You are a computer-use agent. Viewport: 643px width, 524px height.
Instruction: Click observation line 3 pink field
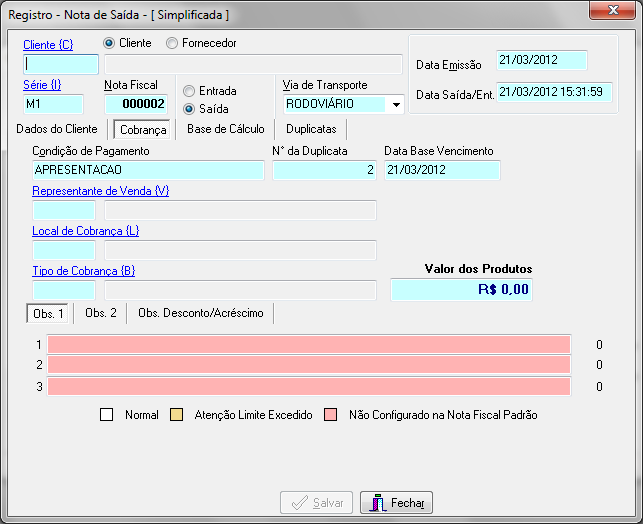(x=309, y=387)
